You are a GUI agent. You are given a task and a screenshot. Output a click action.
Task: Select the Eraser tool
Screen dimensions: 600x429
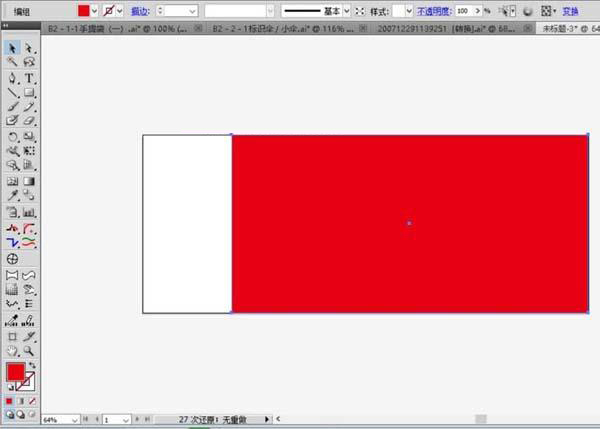pos(29,121)
